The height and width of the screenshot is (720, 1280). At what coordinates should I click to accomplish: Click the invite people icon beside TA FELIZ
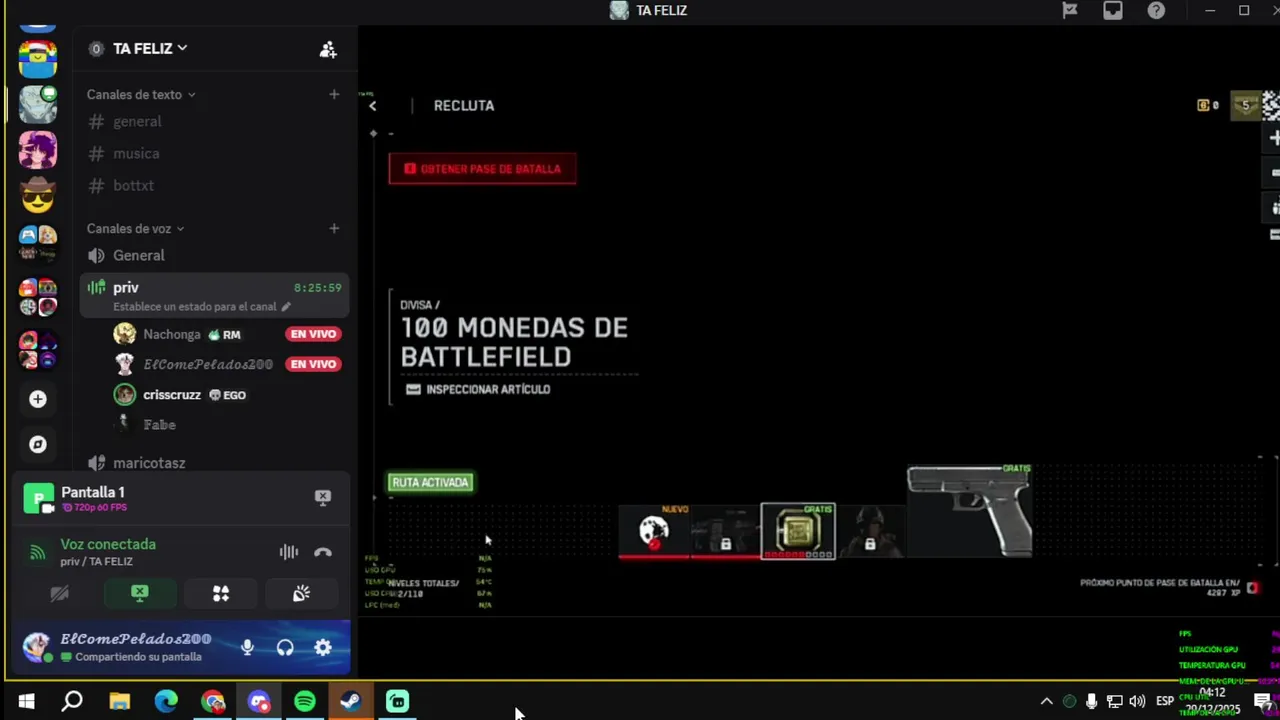pyautogui.click(x=328, y=49)
